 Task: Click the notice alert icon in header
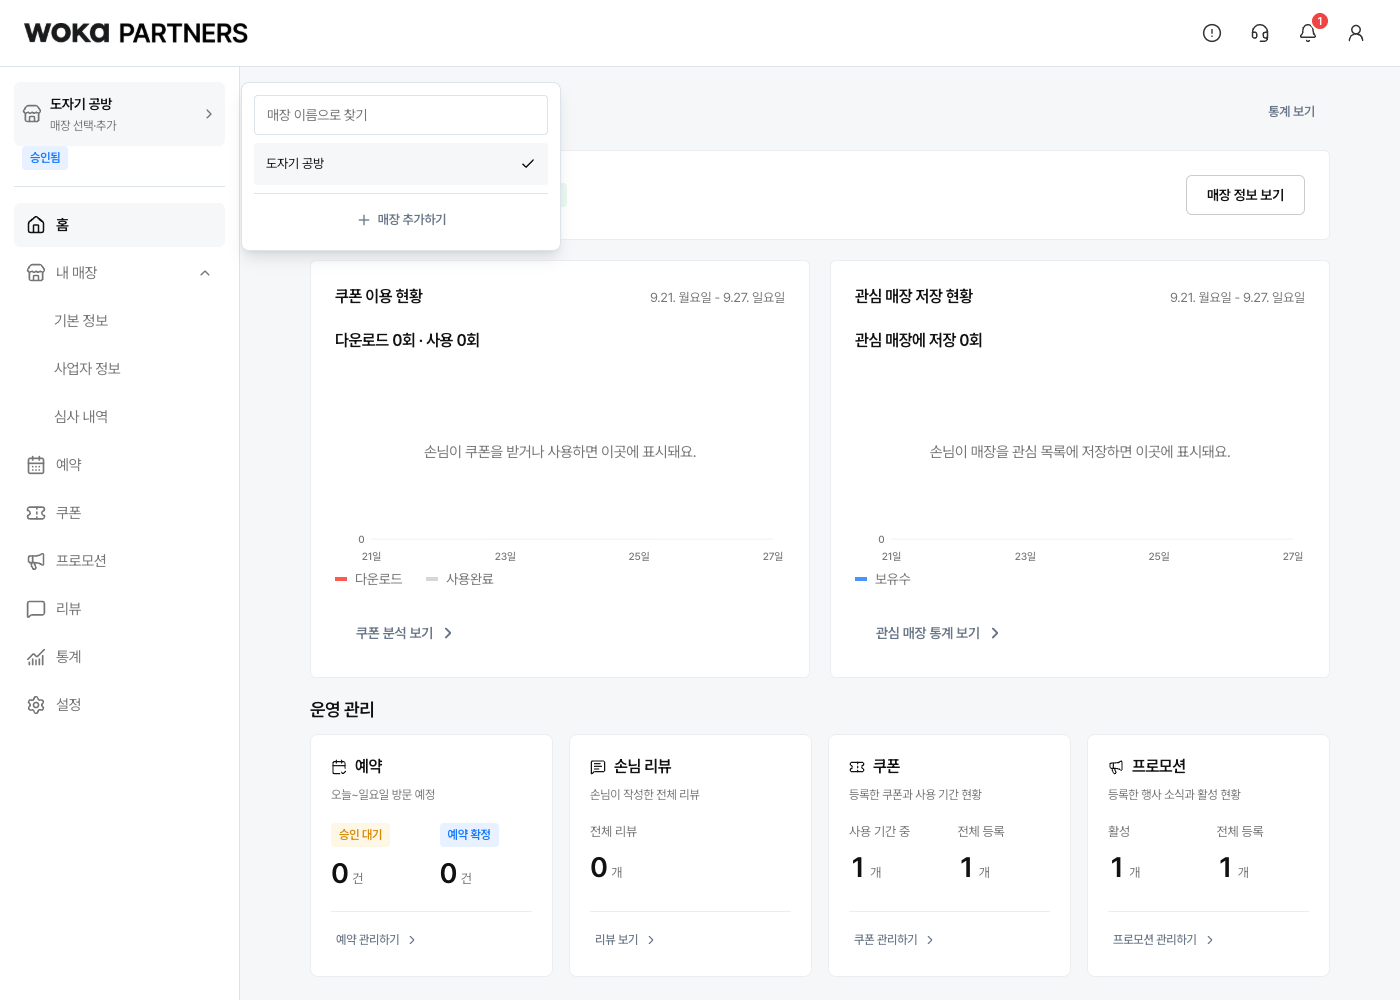coord(1212,33)
